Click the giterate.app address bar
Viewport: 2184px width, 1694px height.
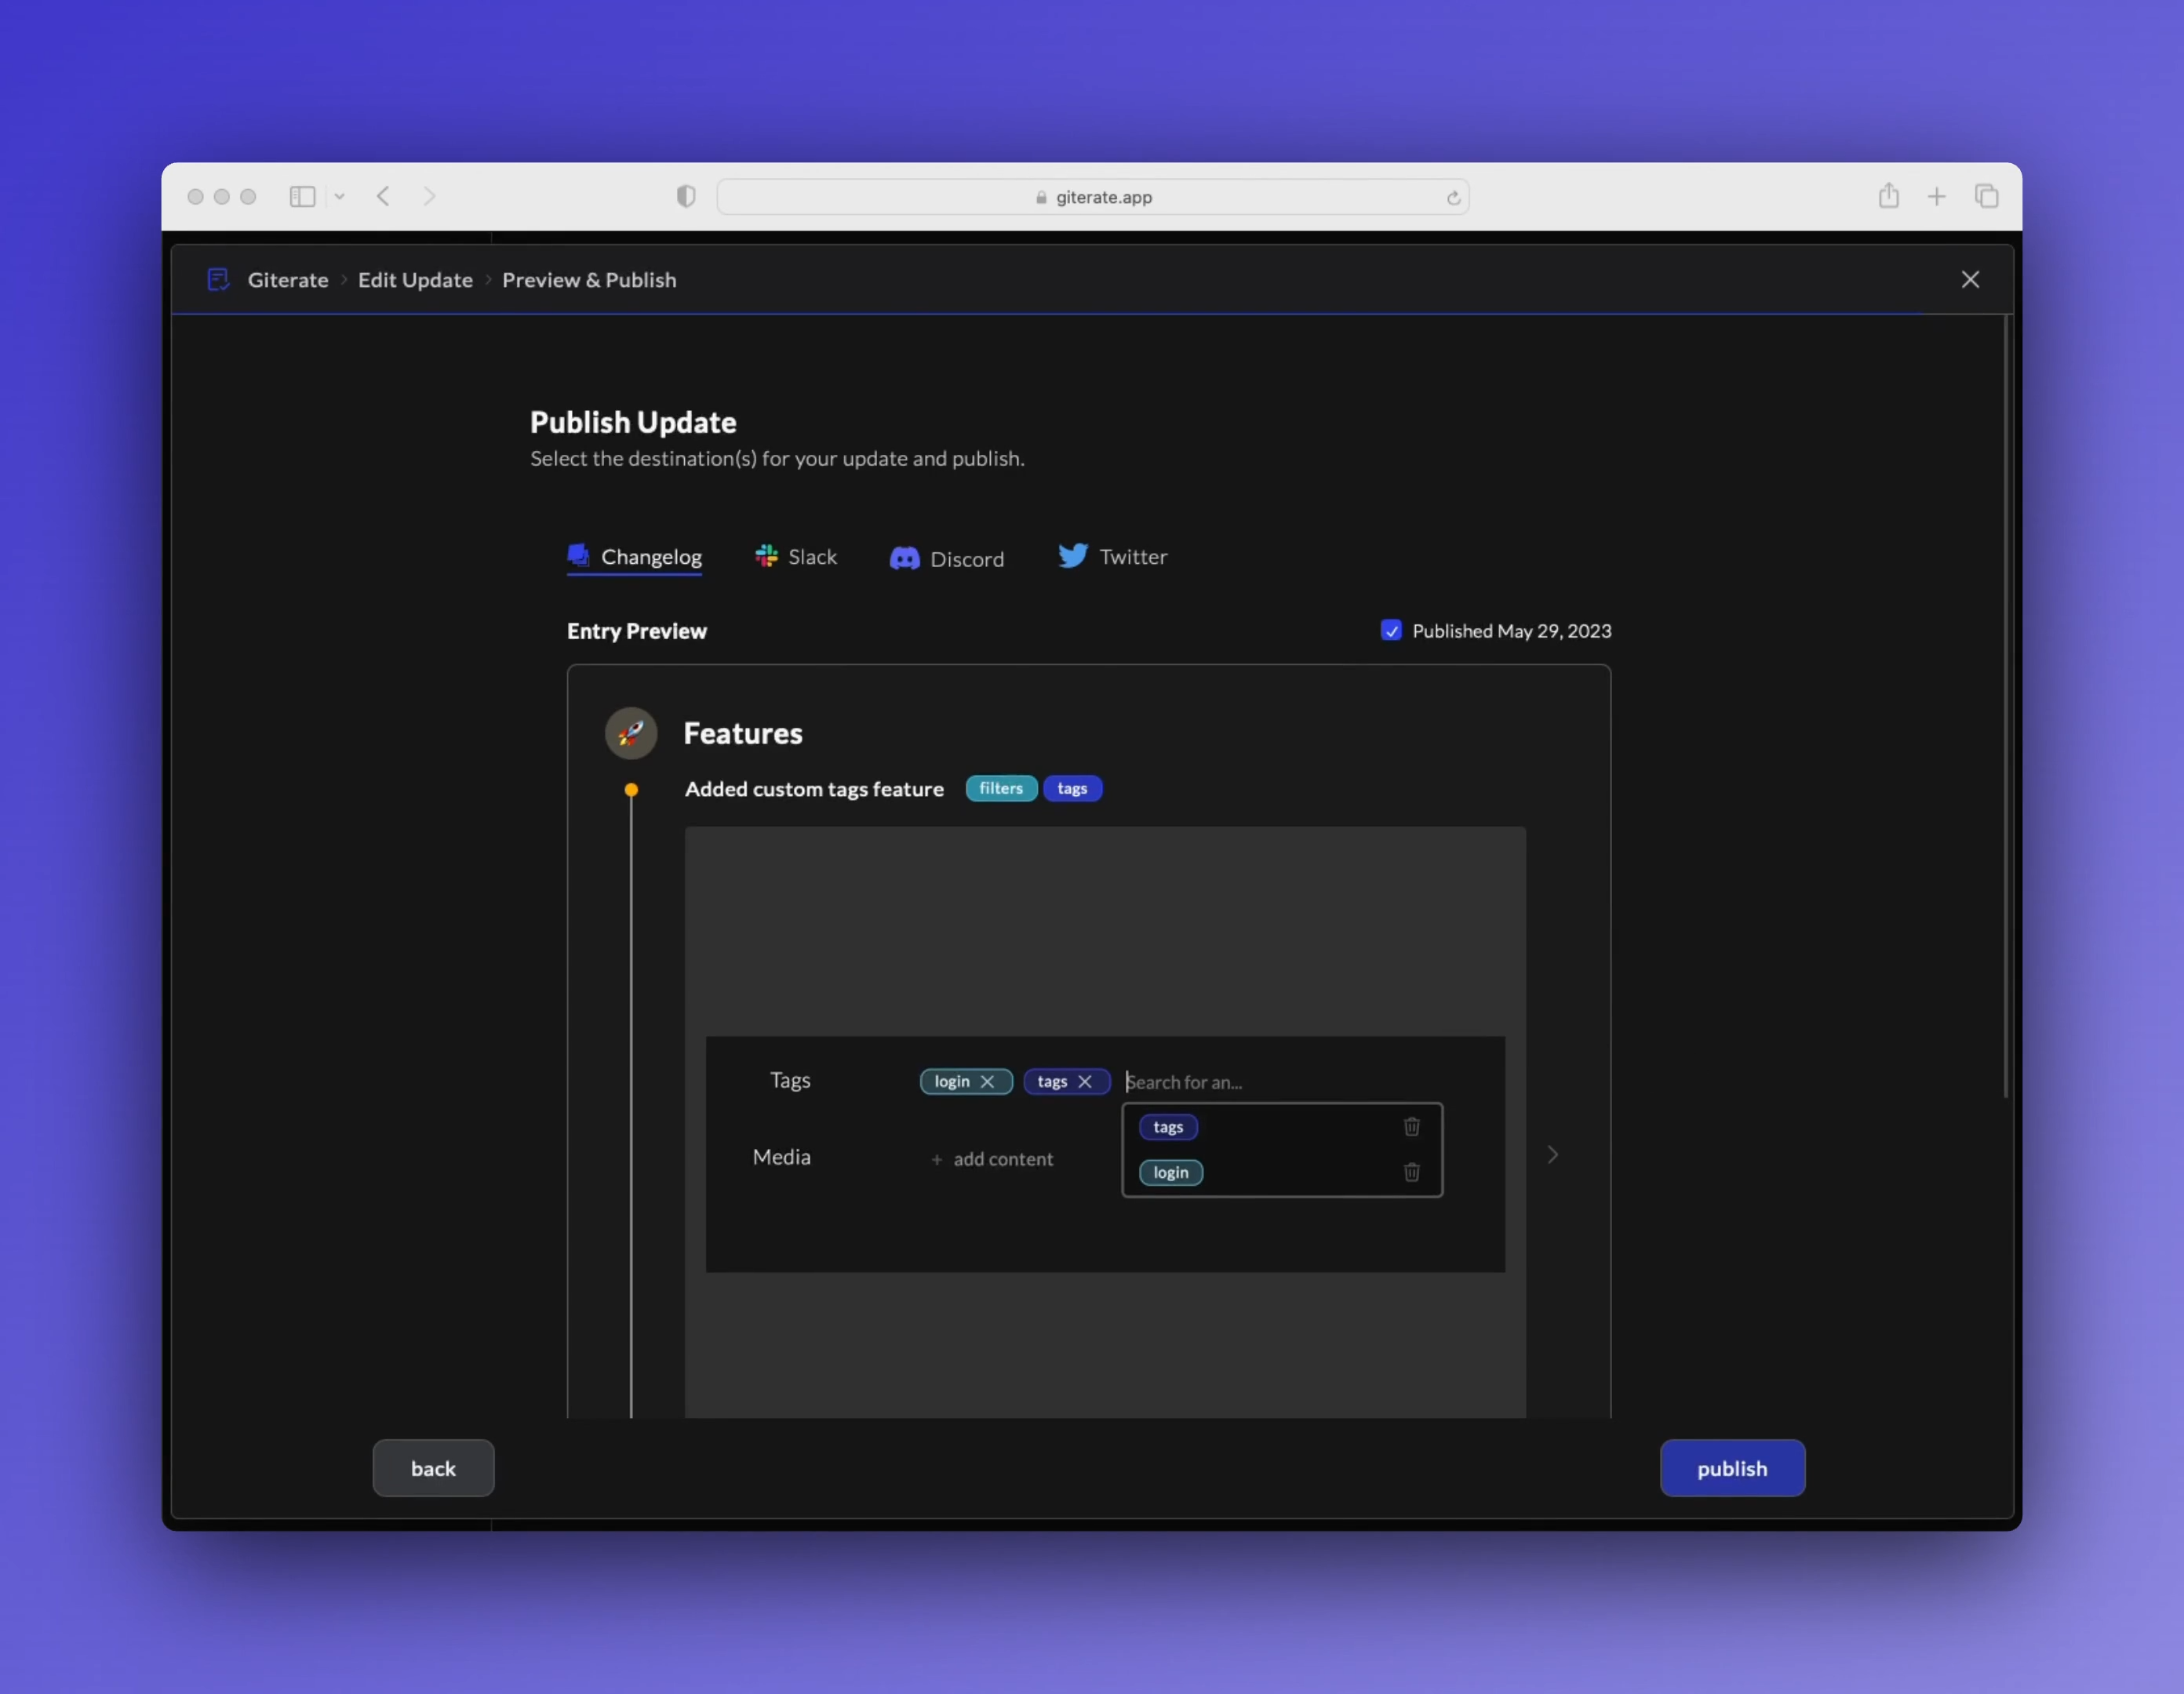(1093, 197)
